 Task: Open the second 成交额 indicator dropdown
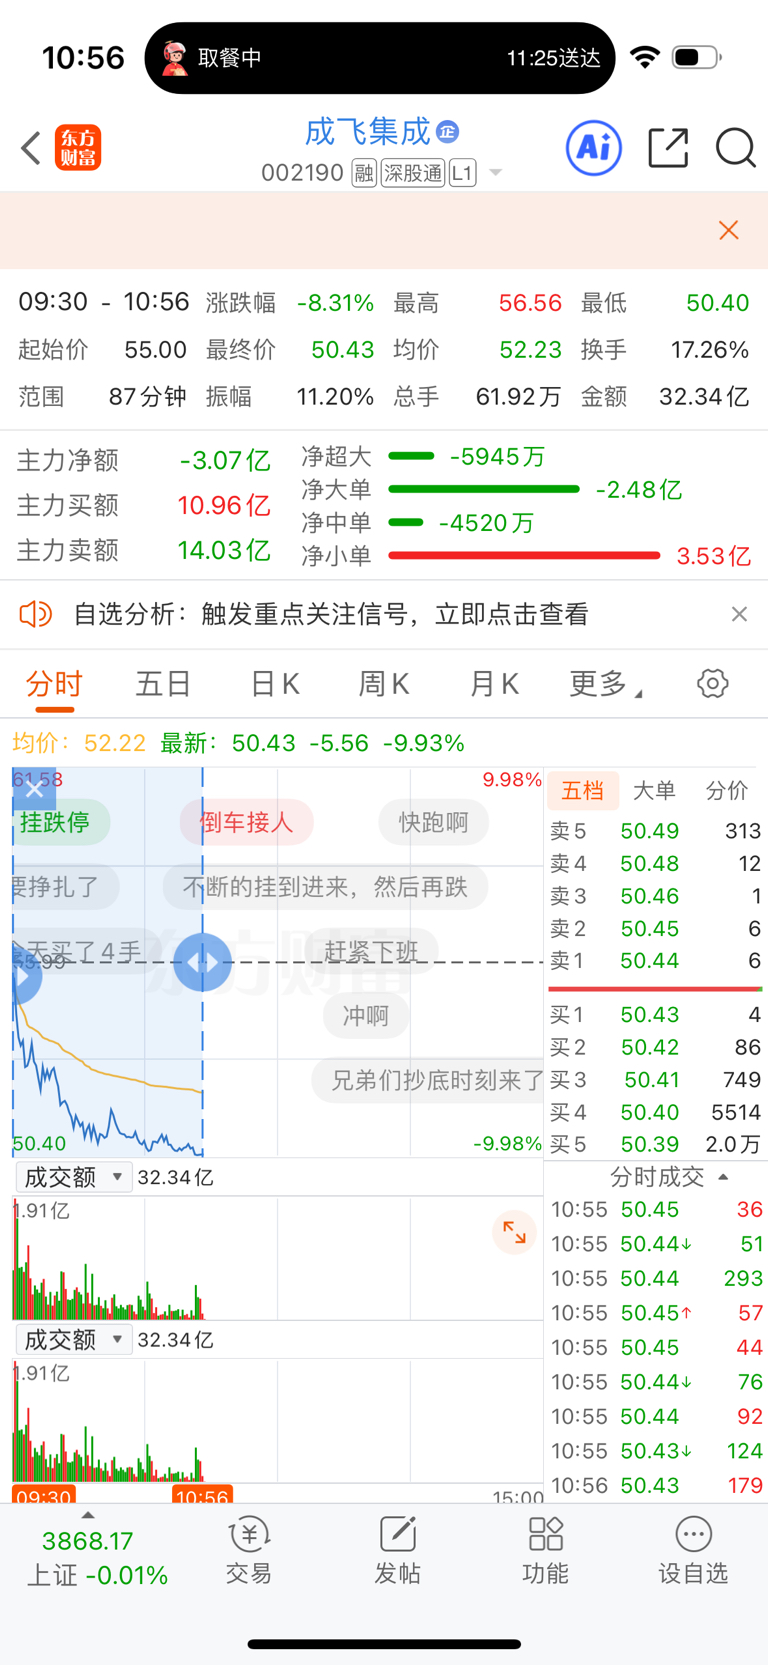(x=74, y=1339)
